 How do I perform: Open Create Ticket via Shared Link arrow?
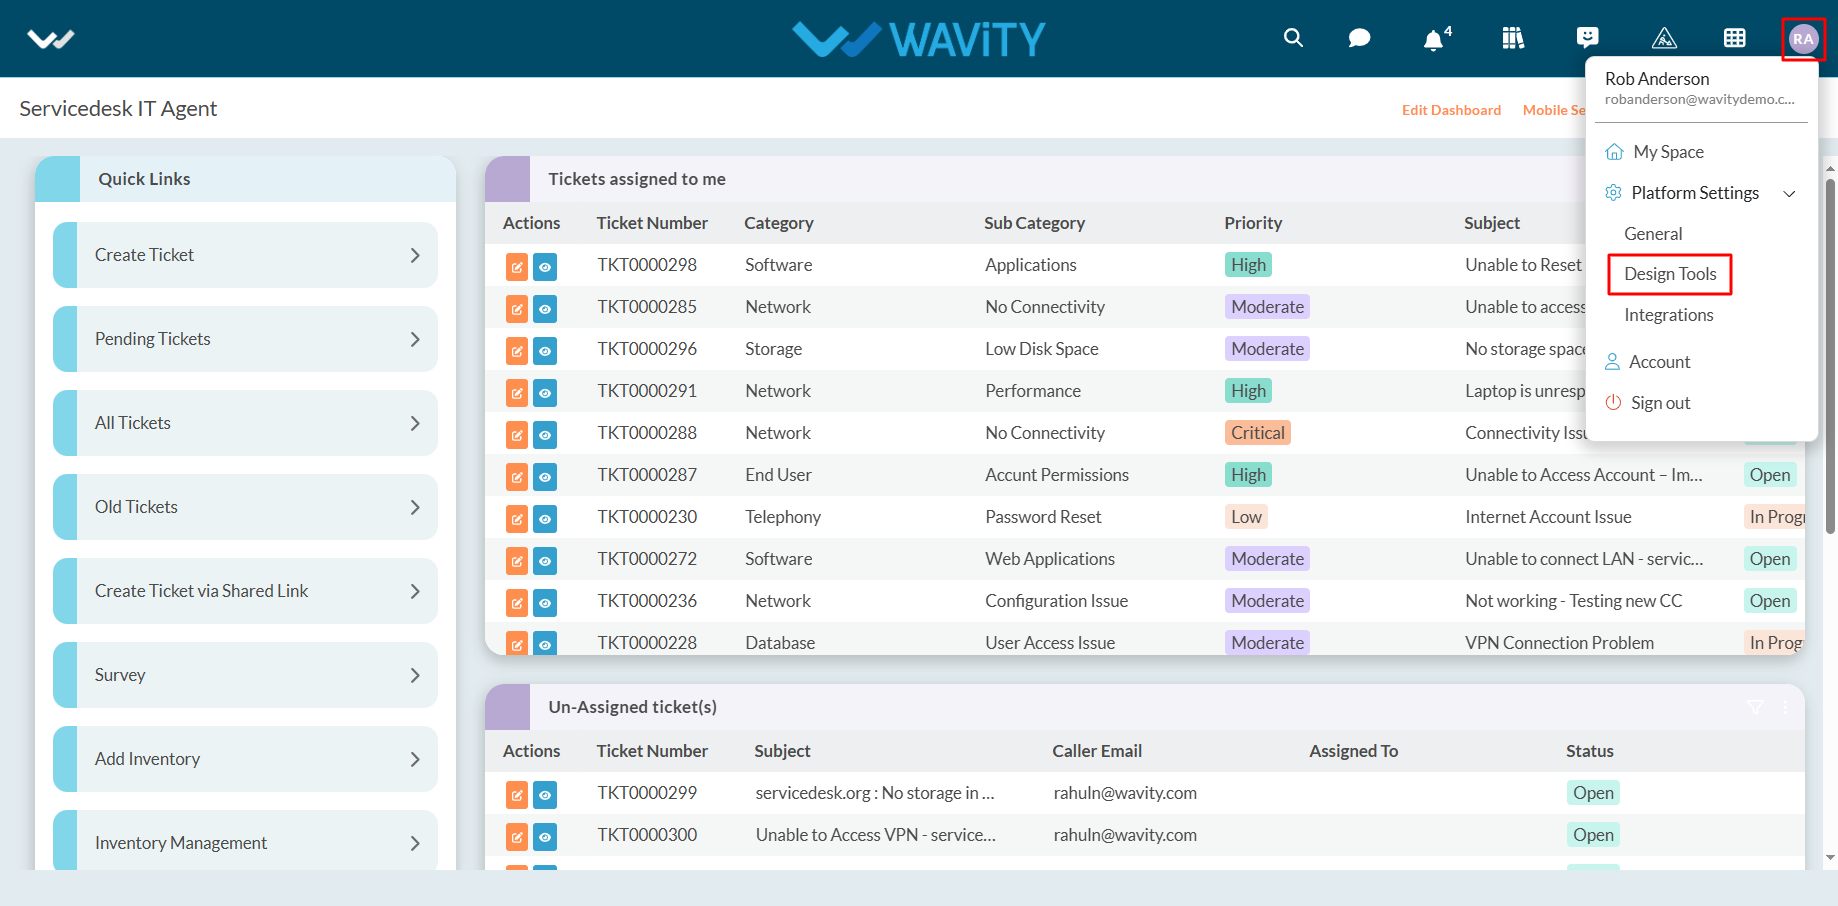415,591
